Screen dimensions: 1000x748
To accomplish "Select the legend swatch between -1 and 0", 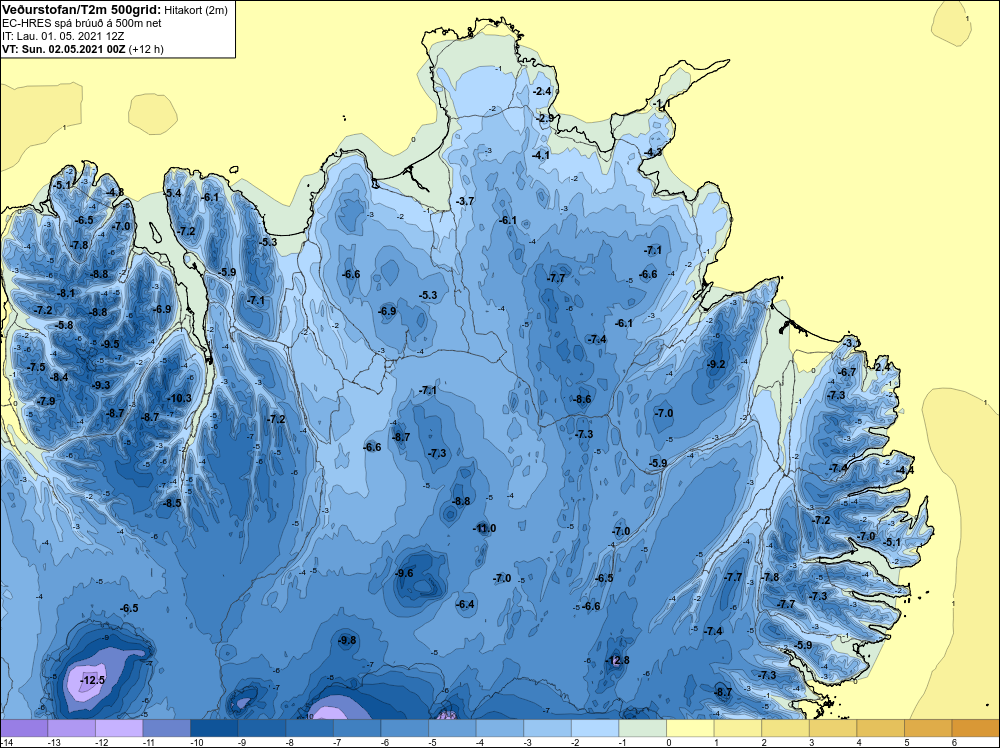I will click(x=642, y=728).
